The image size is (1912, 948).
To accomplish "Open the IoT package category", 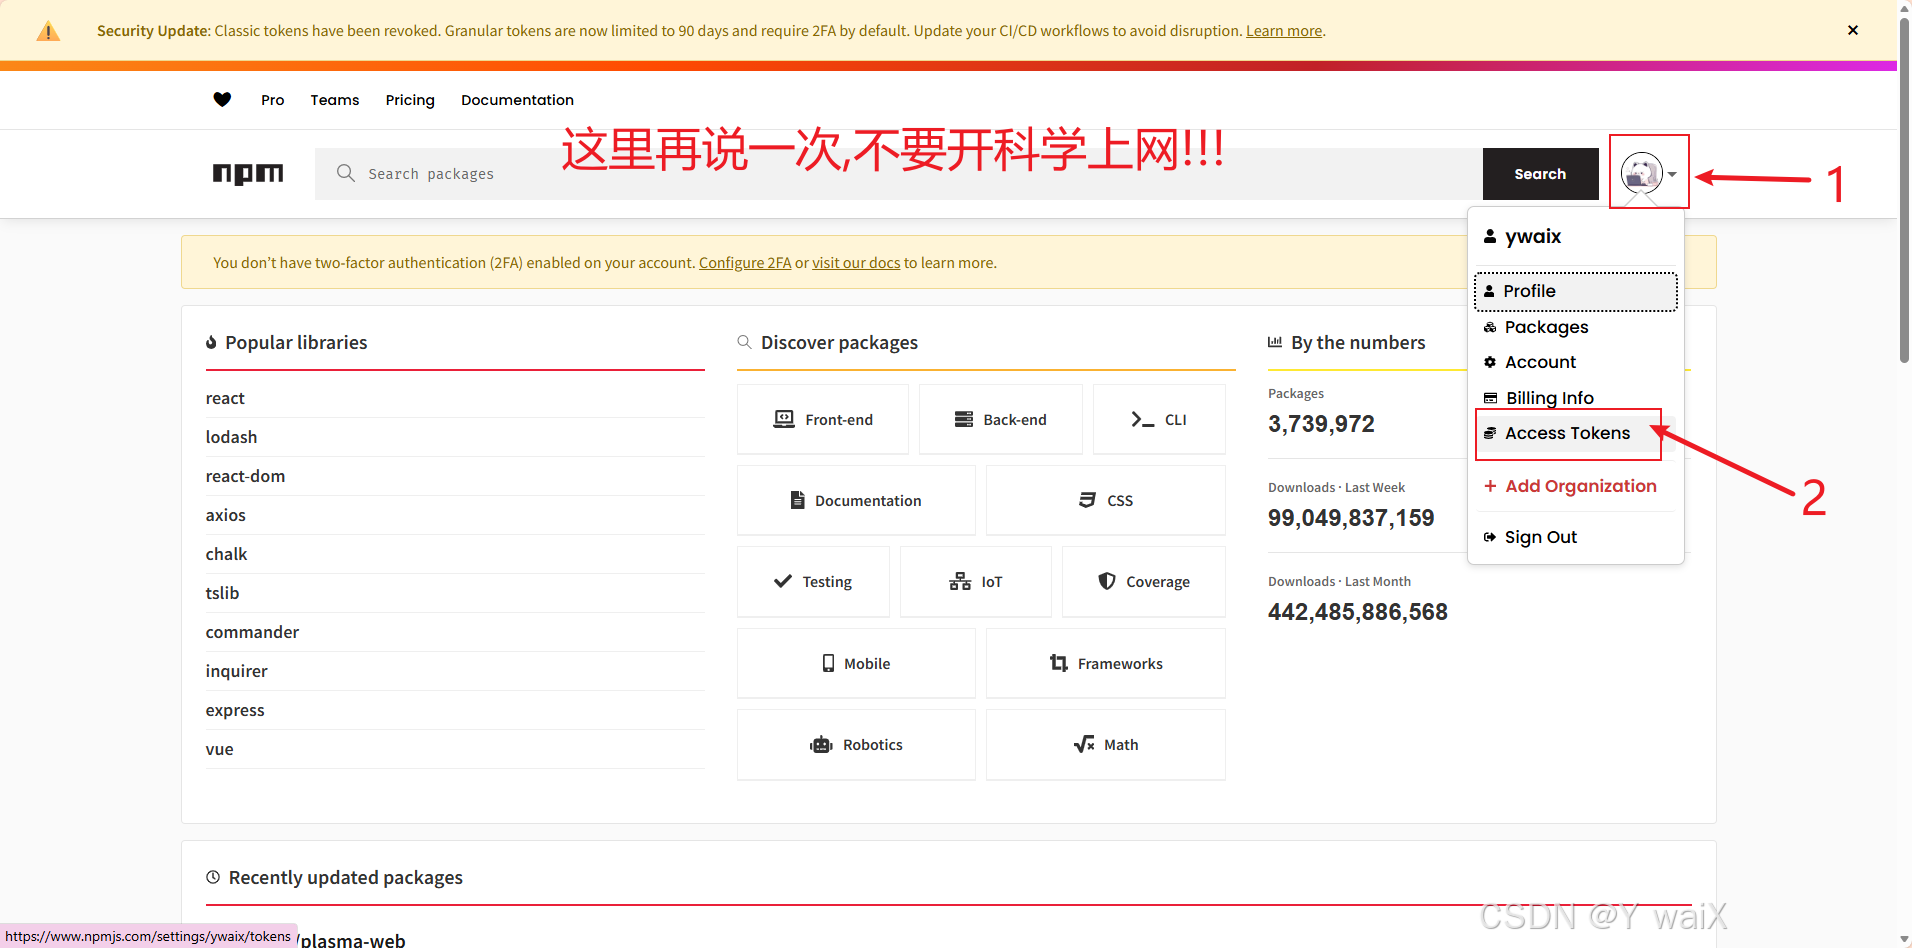I will point(976,582).
